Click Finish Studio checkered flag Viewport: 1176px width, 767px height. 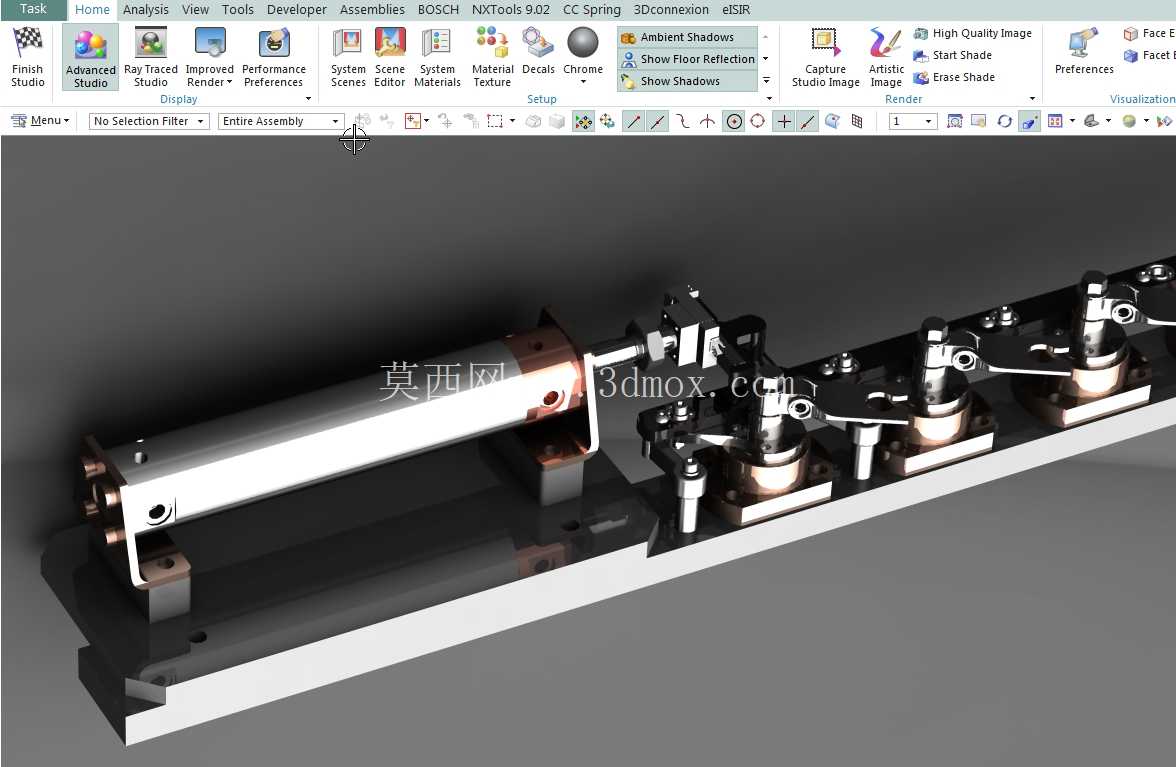pos(28,57)
